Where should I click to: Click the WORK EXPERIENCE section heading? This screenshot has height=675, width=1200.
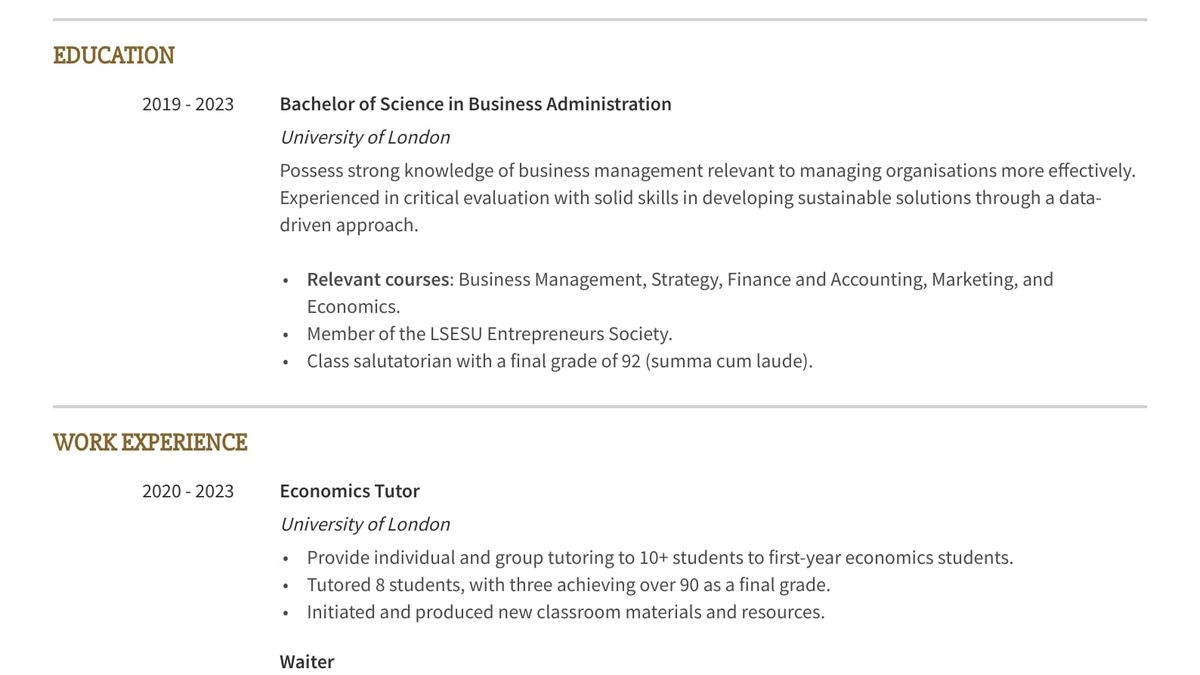point(150,443)
